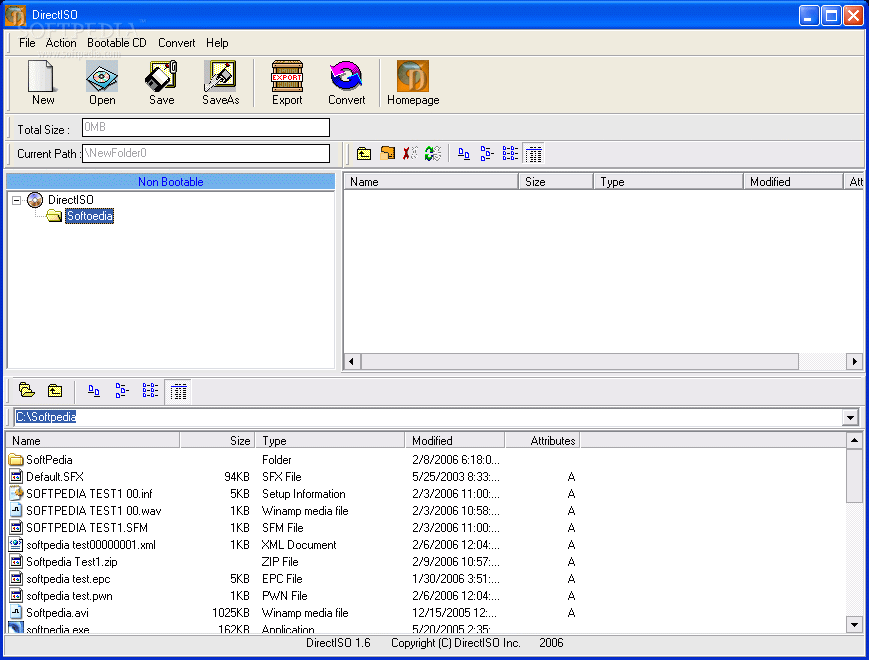Click the Convert toolbar icon
The width and height of the screenshot is (869, 660).
[346, 76]
